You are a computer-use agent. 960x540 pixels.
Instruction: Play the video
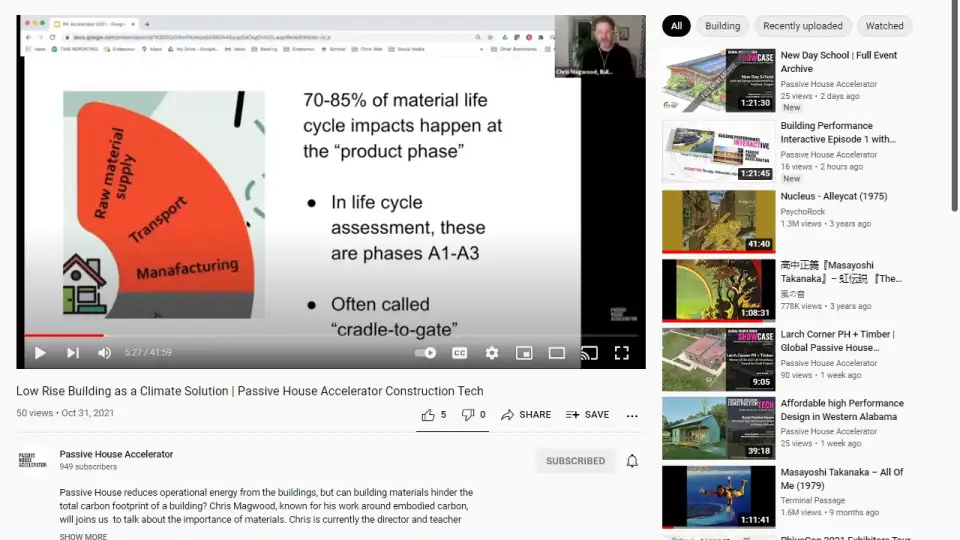(40, 353)
